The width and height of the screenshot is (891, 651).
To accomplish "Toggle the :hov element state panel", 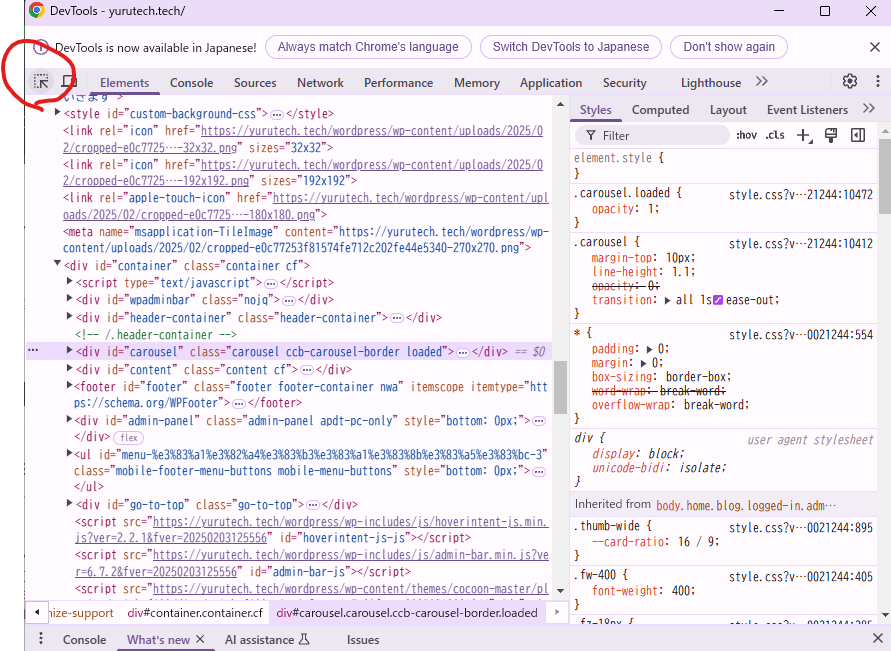I will [x=746, y=136].
